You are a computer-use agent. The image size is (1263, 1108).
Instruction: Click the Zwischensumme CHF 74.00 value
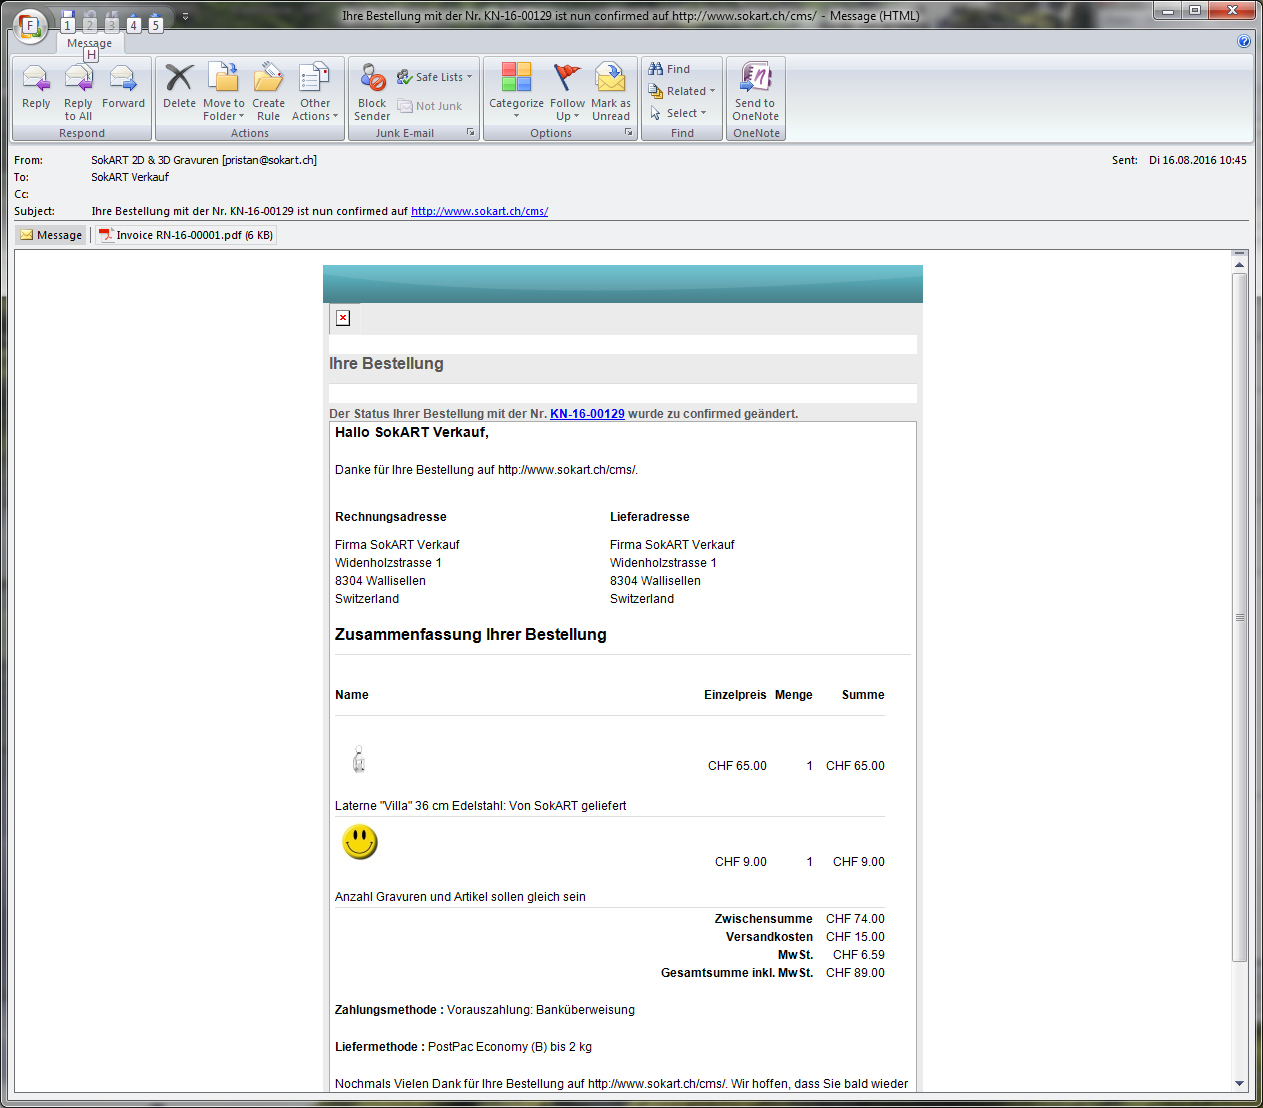[855, 919]
